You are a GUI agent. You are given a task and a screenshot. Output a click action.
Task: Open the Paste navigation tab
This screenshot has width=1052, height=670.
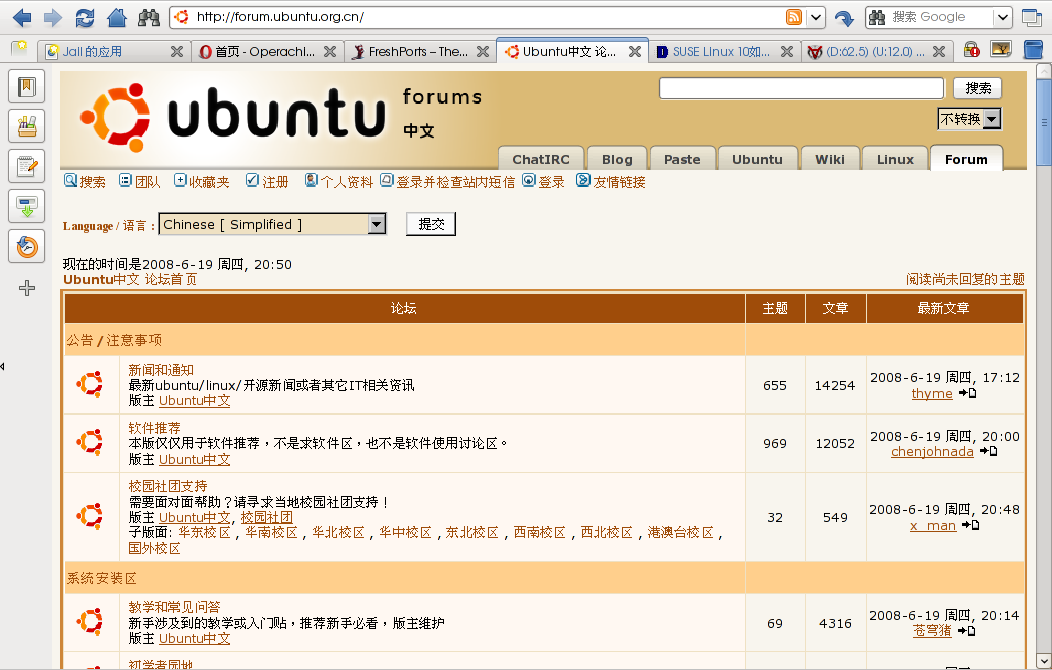682,159
